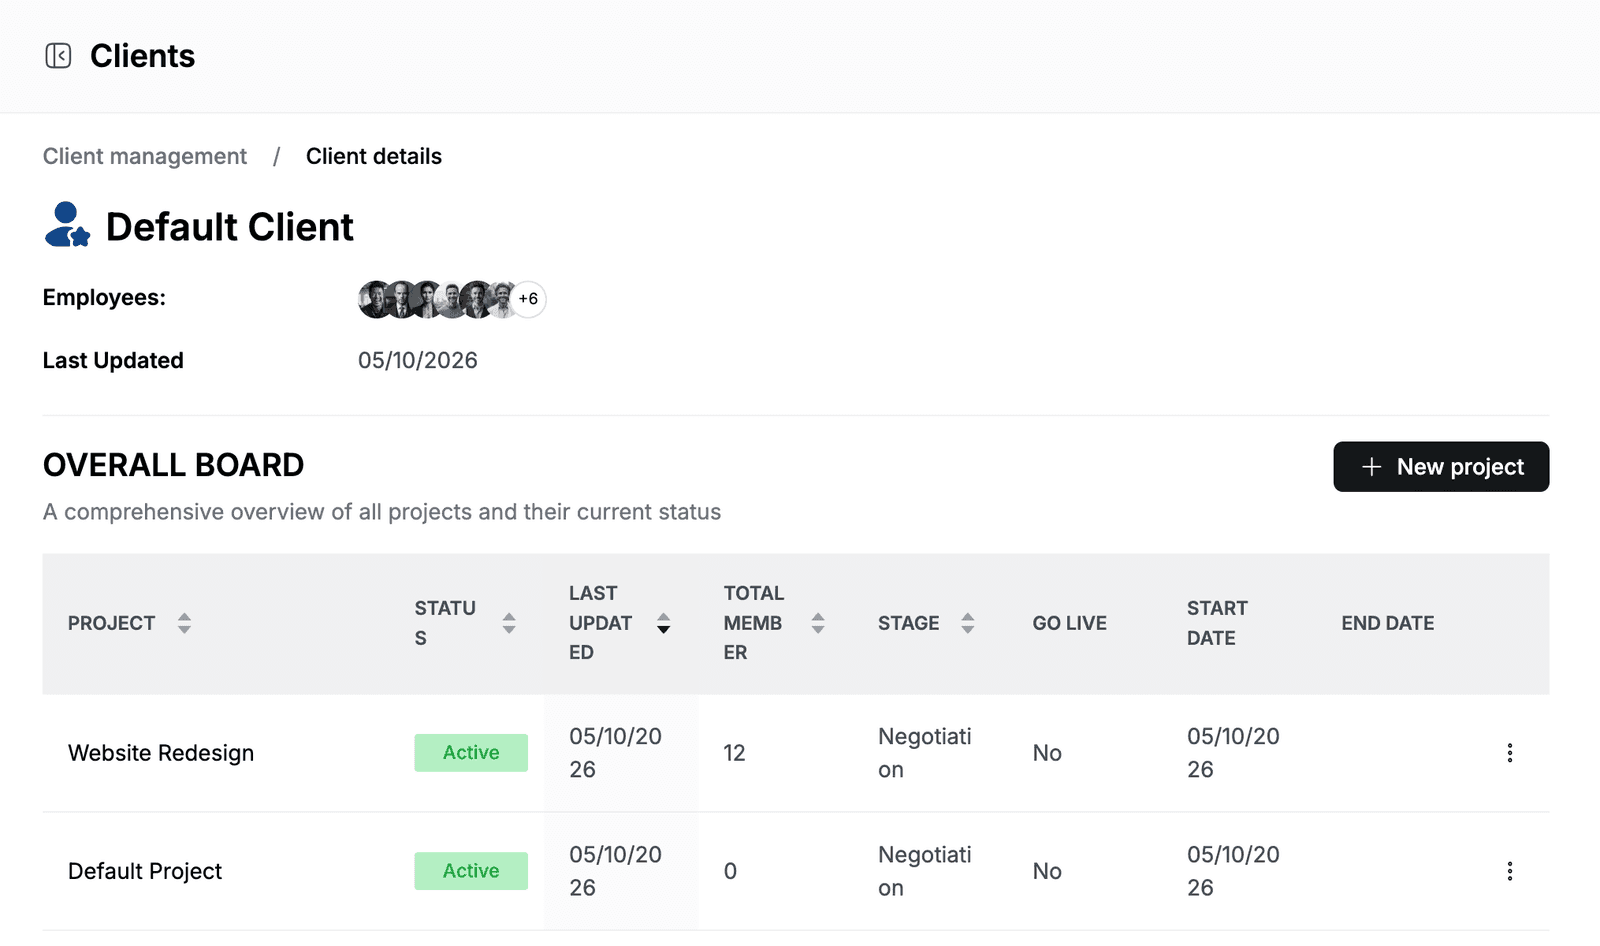Go to Client management breadcrumb
Image resolution: width=1600 pixels, height=946 pixels.
[145, 156]
